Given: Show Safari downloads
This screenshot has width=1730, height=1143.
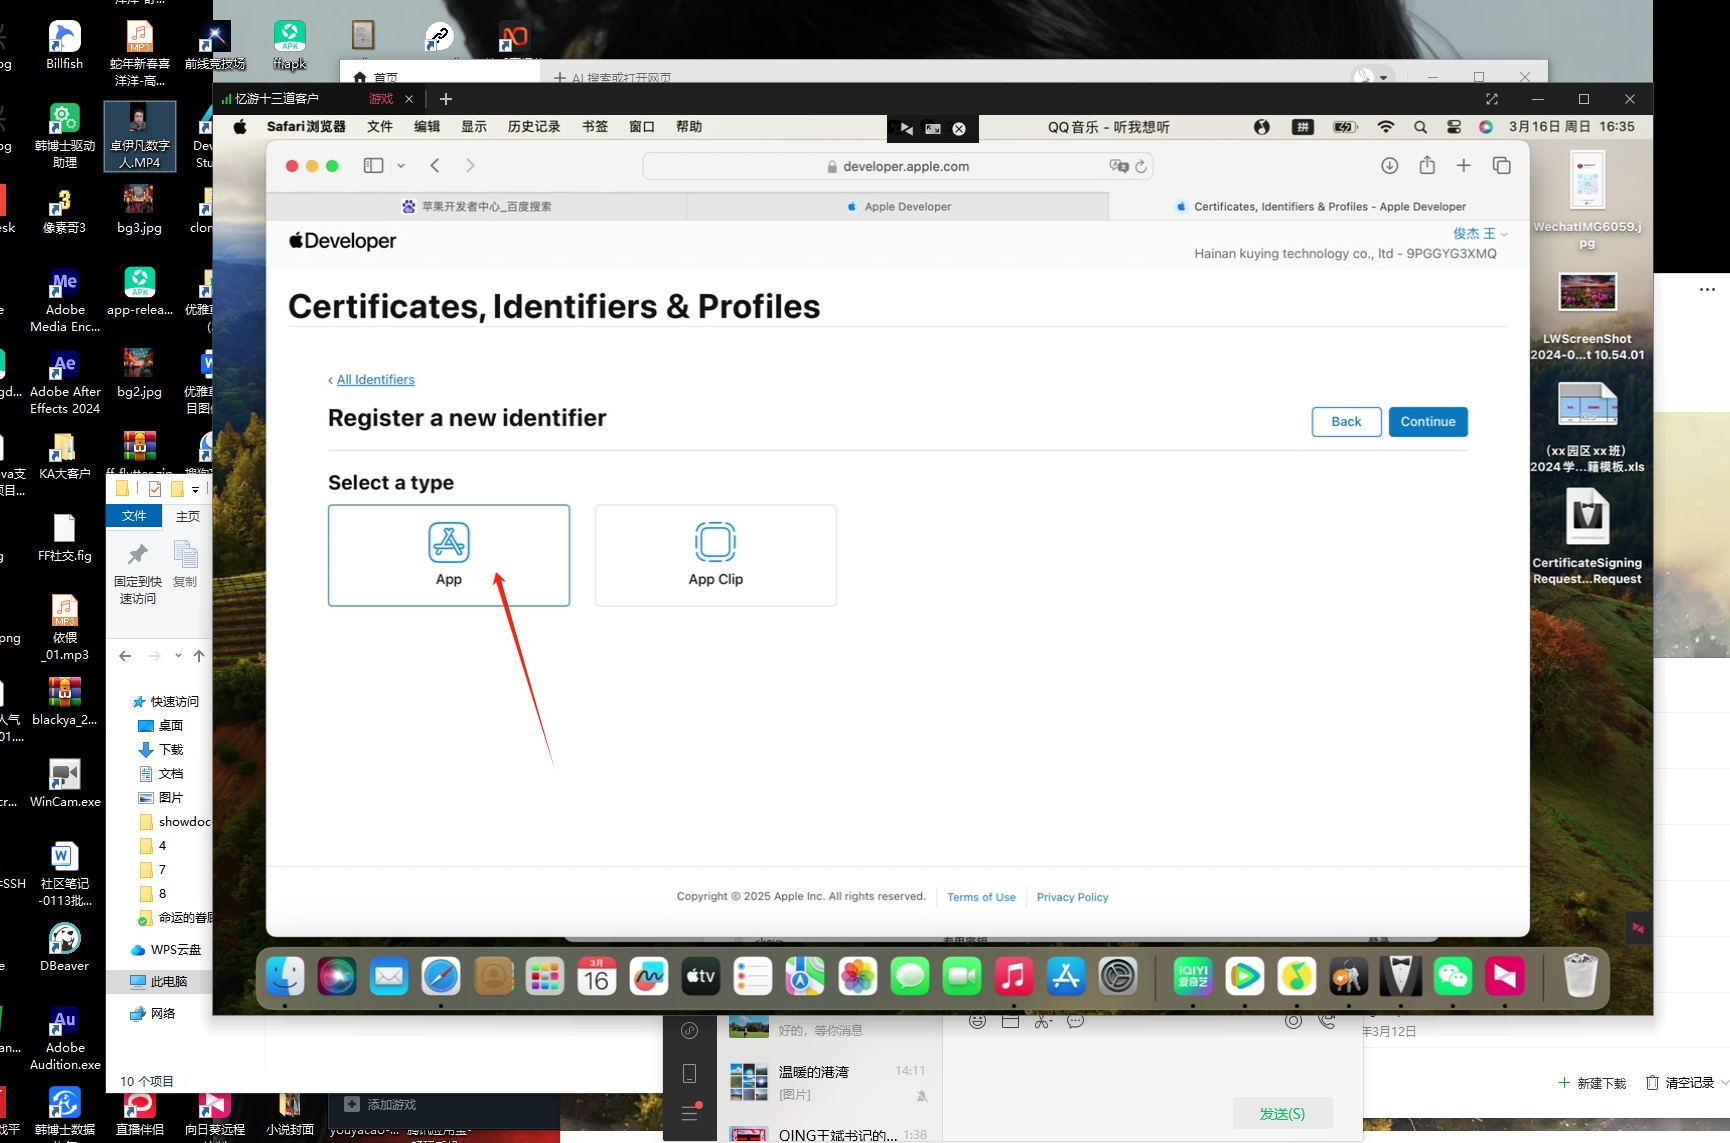Looking at the screenshot, I should pos(1390,166).
